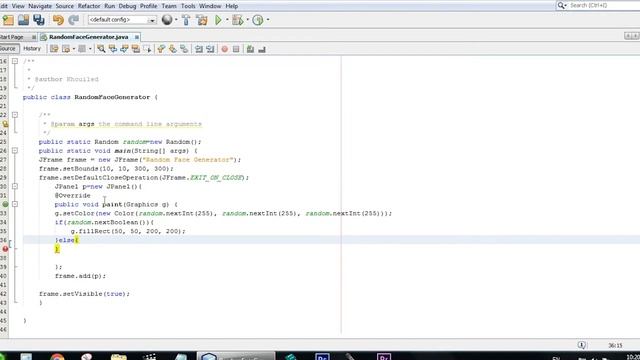
Task: Click the Open Project toolbar icon
Action: click(x=23, y=20)
